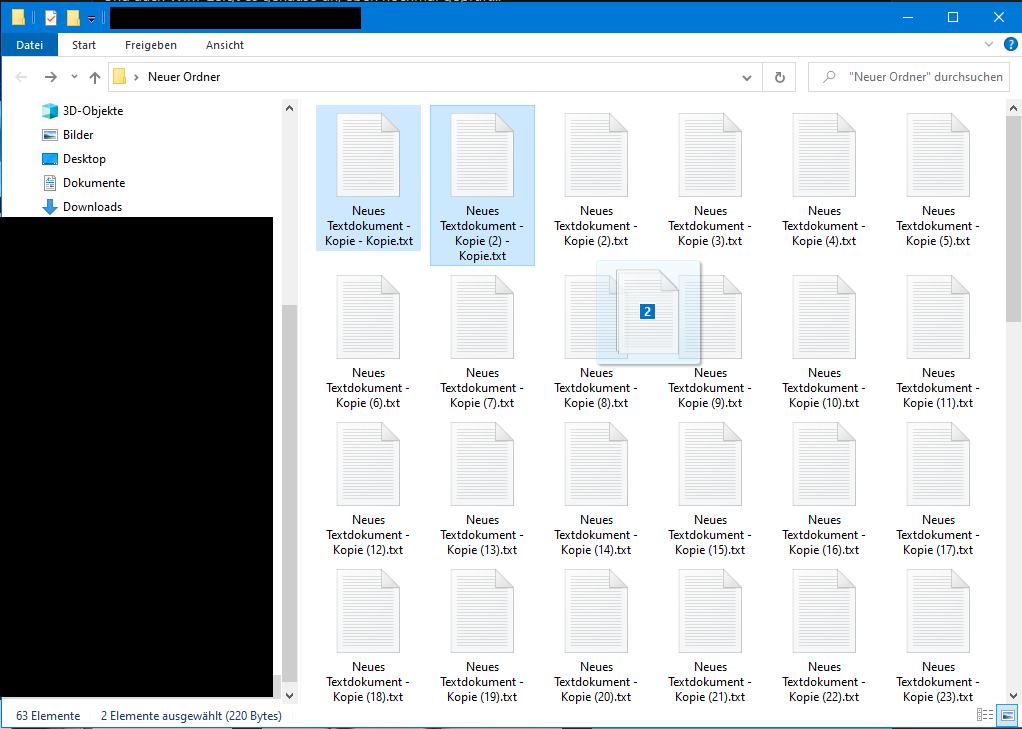The width and height of the screenshot is (1022, 729).
Task: Switch to large icons view layout
Action: point(1008,715)
